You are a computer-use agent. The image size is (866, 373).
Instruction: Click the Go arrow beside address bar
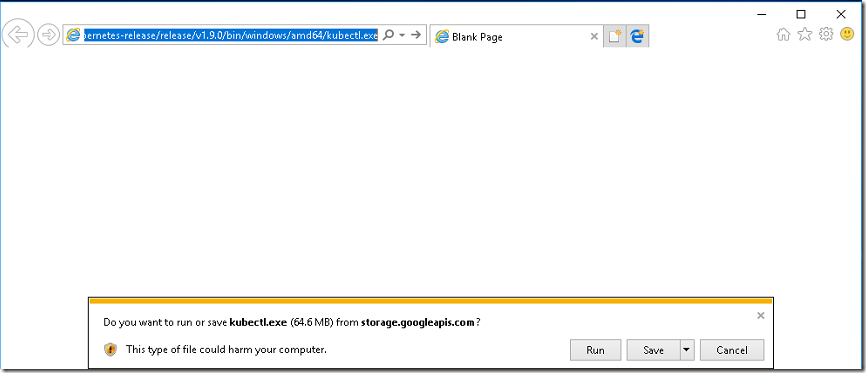[x=416, y=35]
